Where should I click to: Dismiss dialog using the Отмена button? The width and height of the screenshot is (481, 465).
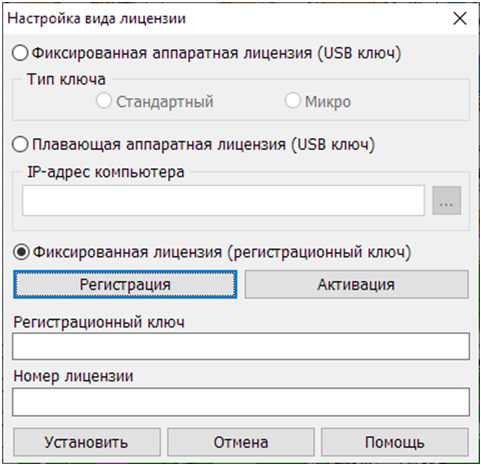[241, 442]
